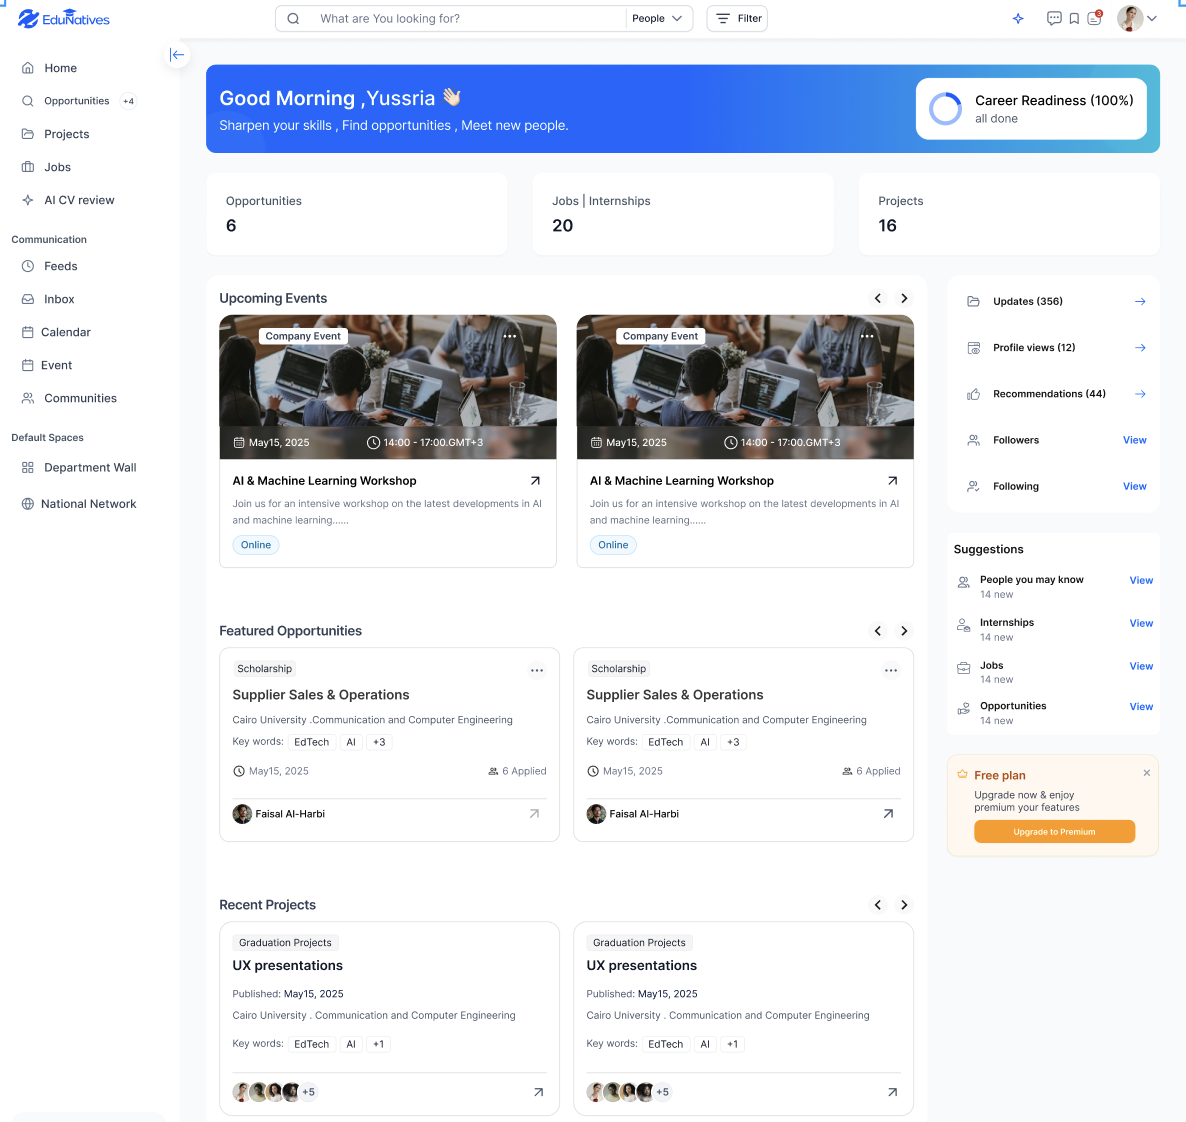Image resolution: width=1186 pixels, height=1122 pixels.
Task: Go to Feeds under Communication
Action: click(59, 265)
